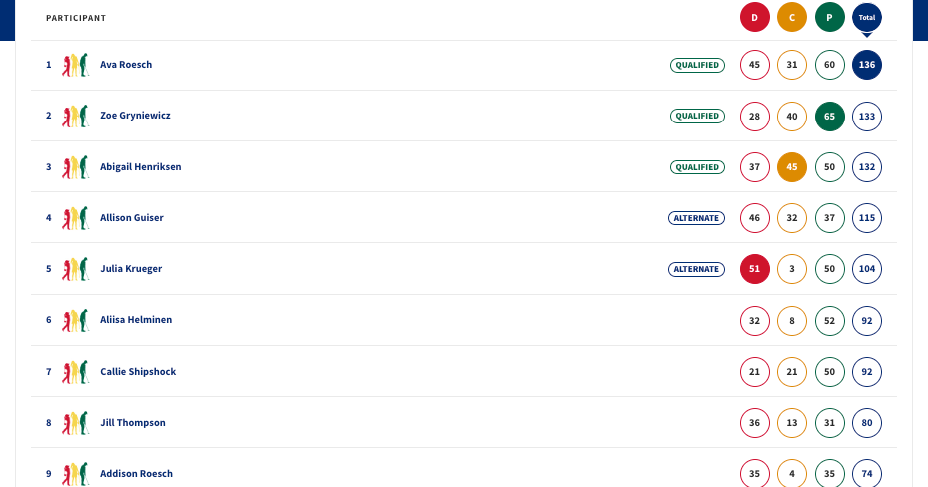
Task: Select Zoe Gryniewicz highlighted putt score 65
Action: pos(830,117)
